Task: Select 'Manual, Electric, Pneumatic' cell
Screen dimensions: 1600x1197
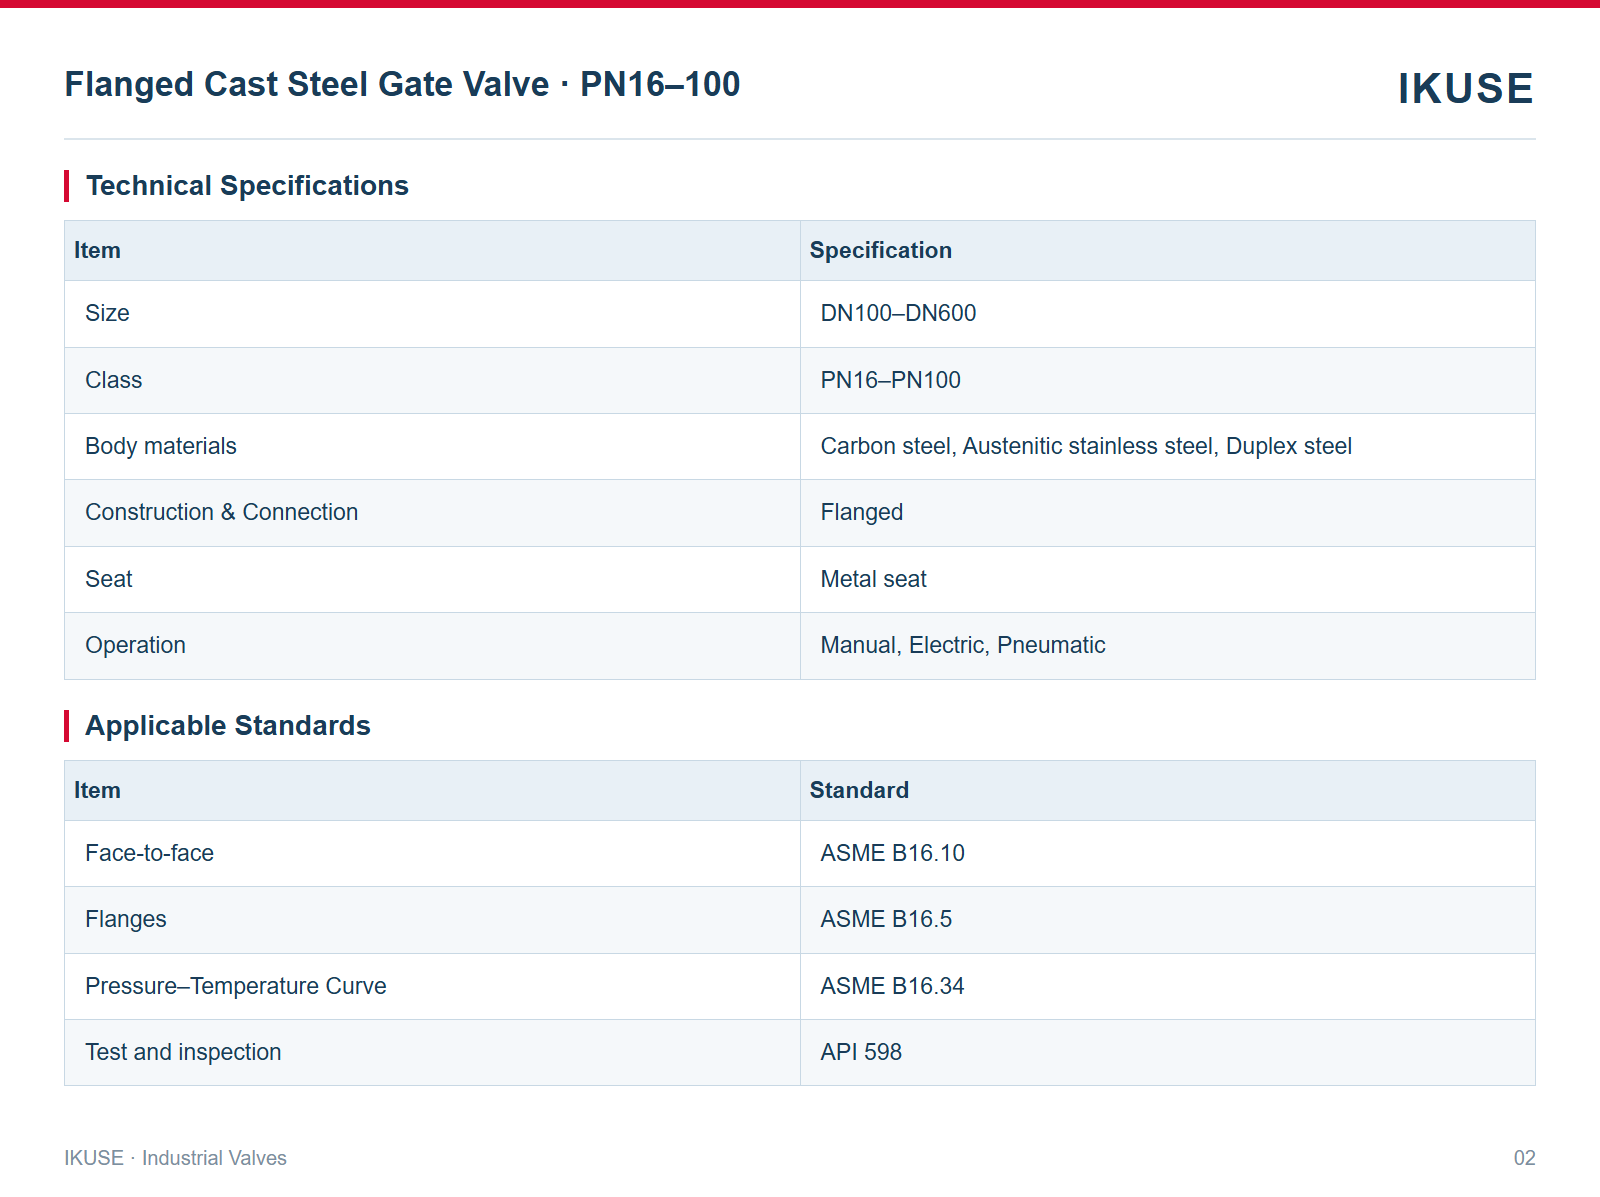Action: coord(963,645)
